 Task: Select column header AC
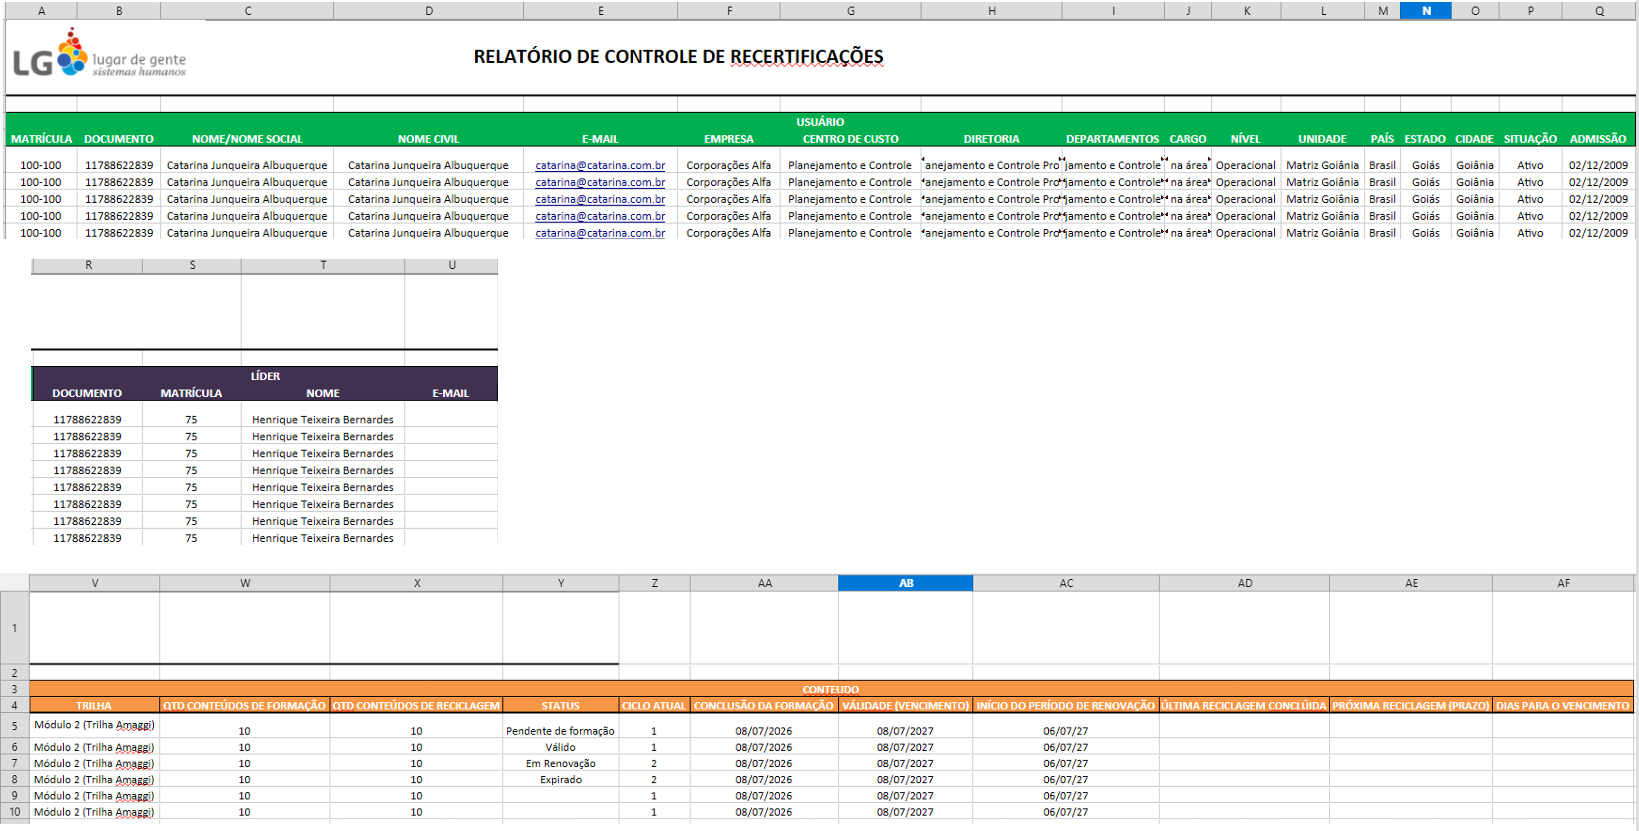coord(1066,583)
